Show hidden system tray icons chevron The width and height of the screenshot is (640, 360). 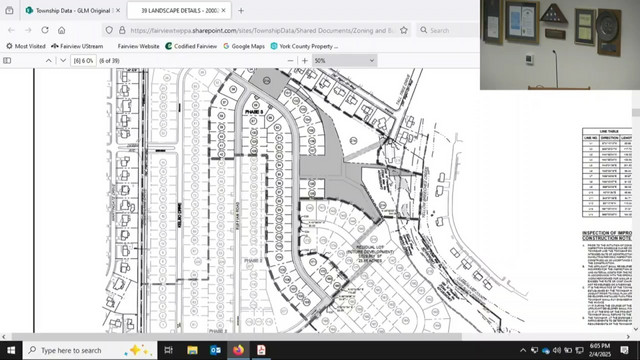[x=523, y=350]
